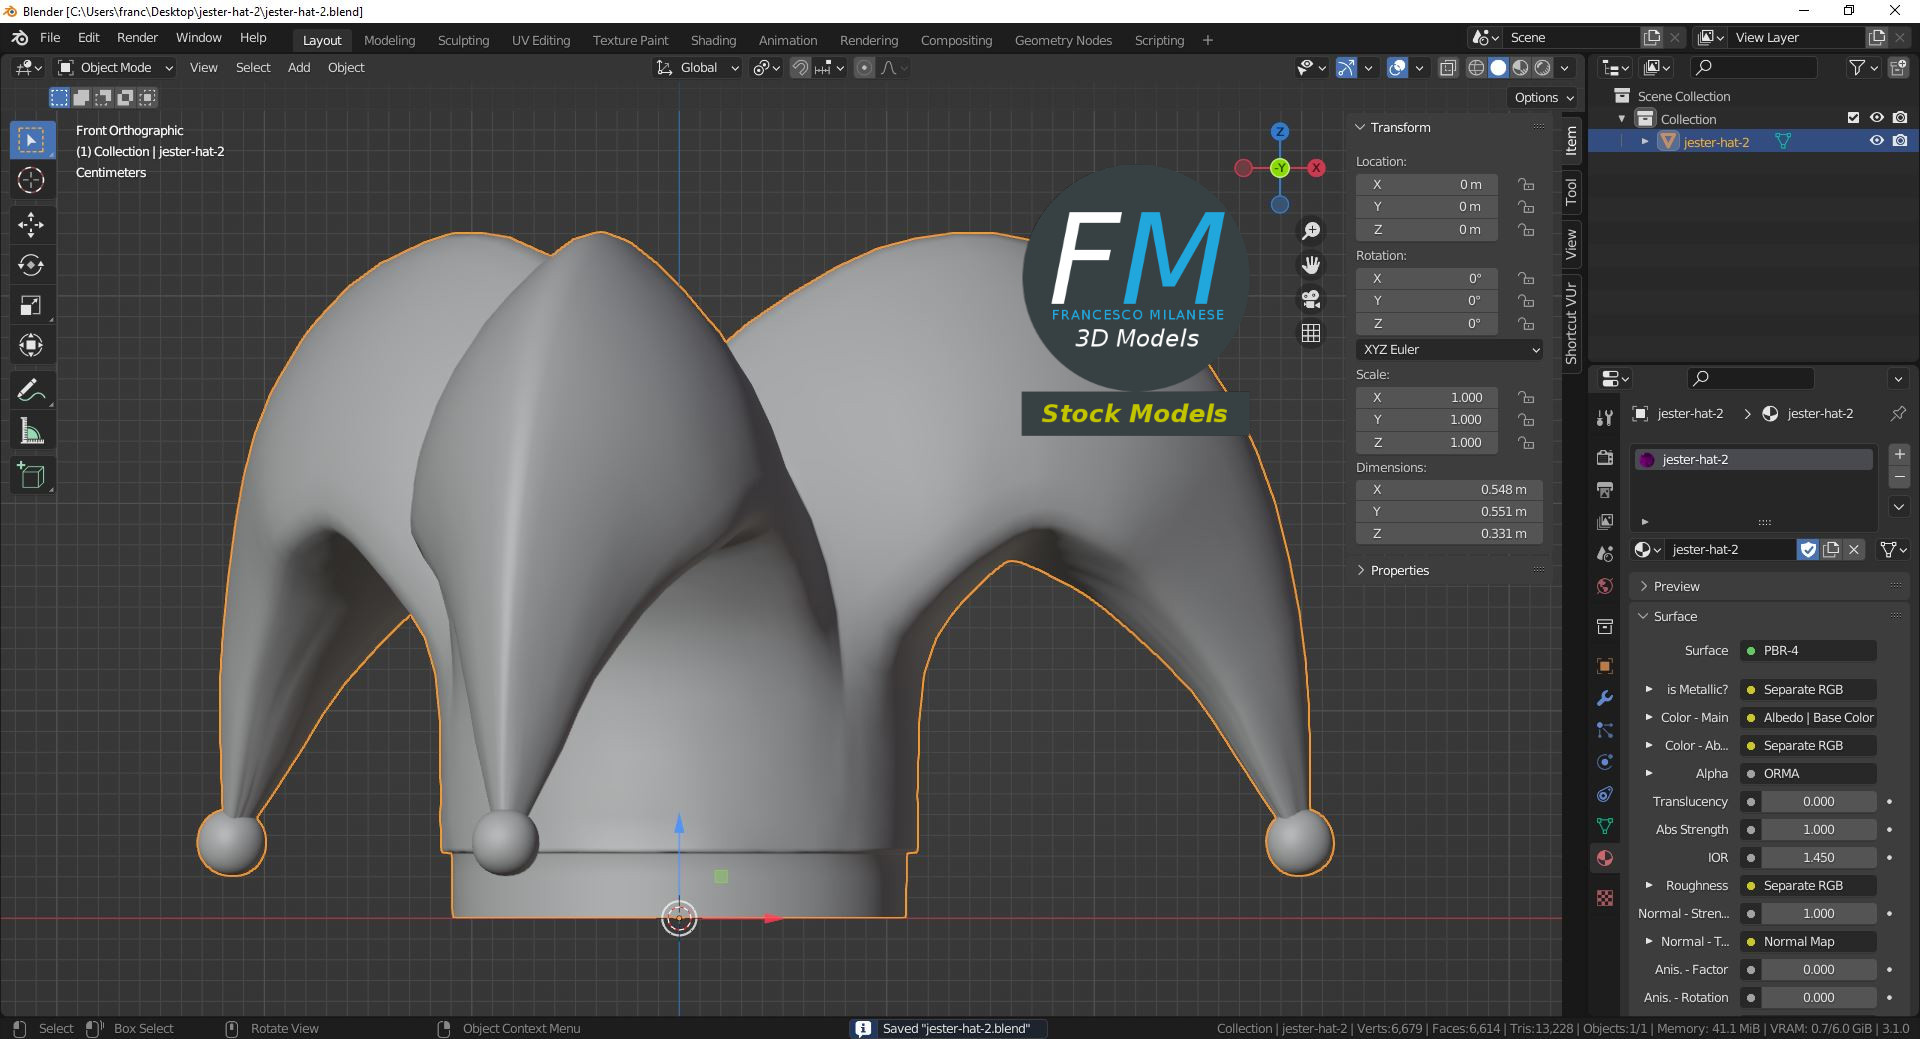Toggle camera view with the camera icon
1920x1039 pixels.
pos(1311,299)
